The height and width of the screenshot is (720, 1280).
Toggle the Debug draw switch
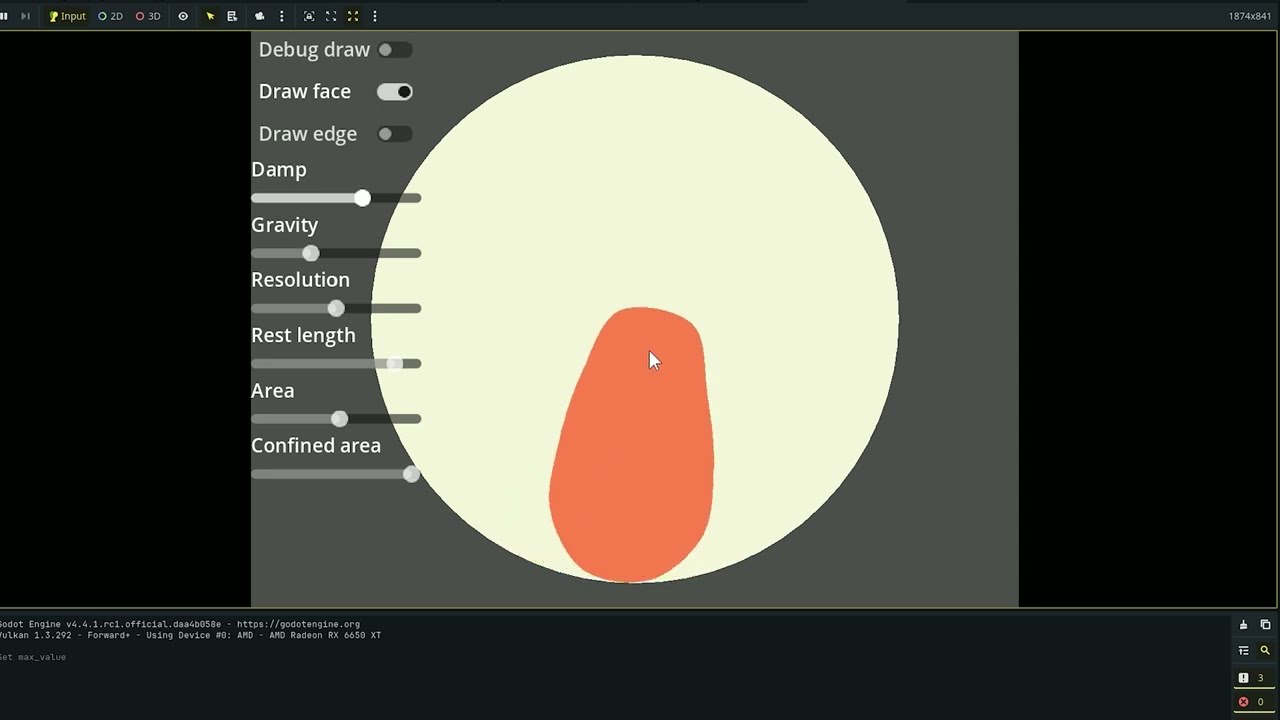(394, 50)
